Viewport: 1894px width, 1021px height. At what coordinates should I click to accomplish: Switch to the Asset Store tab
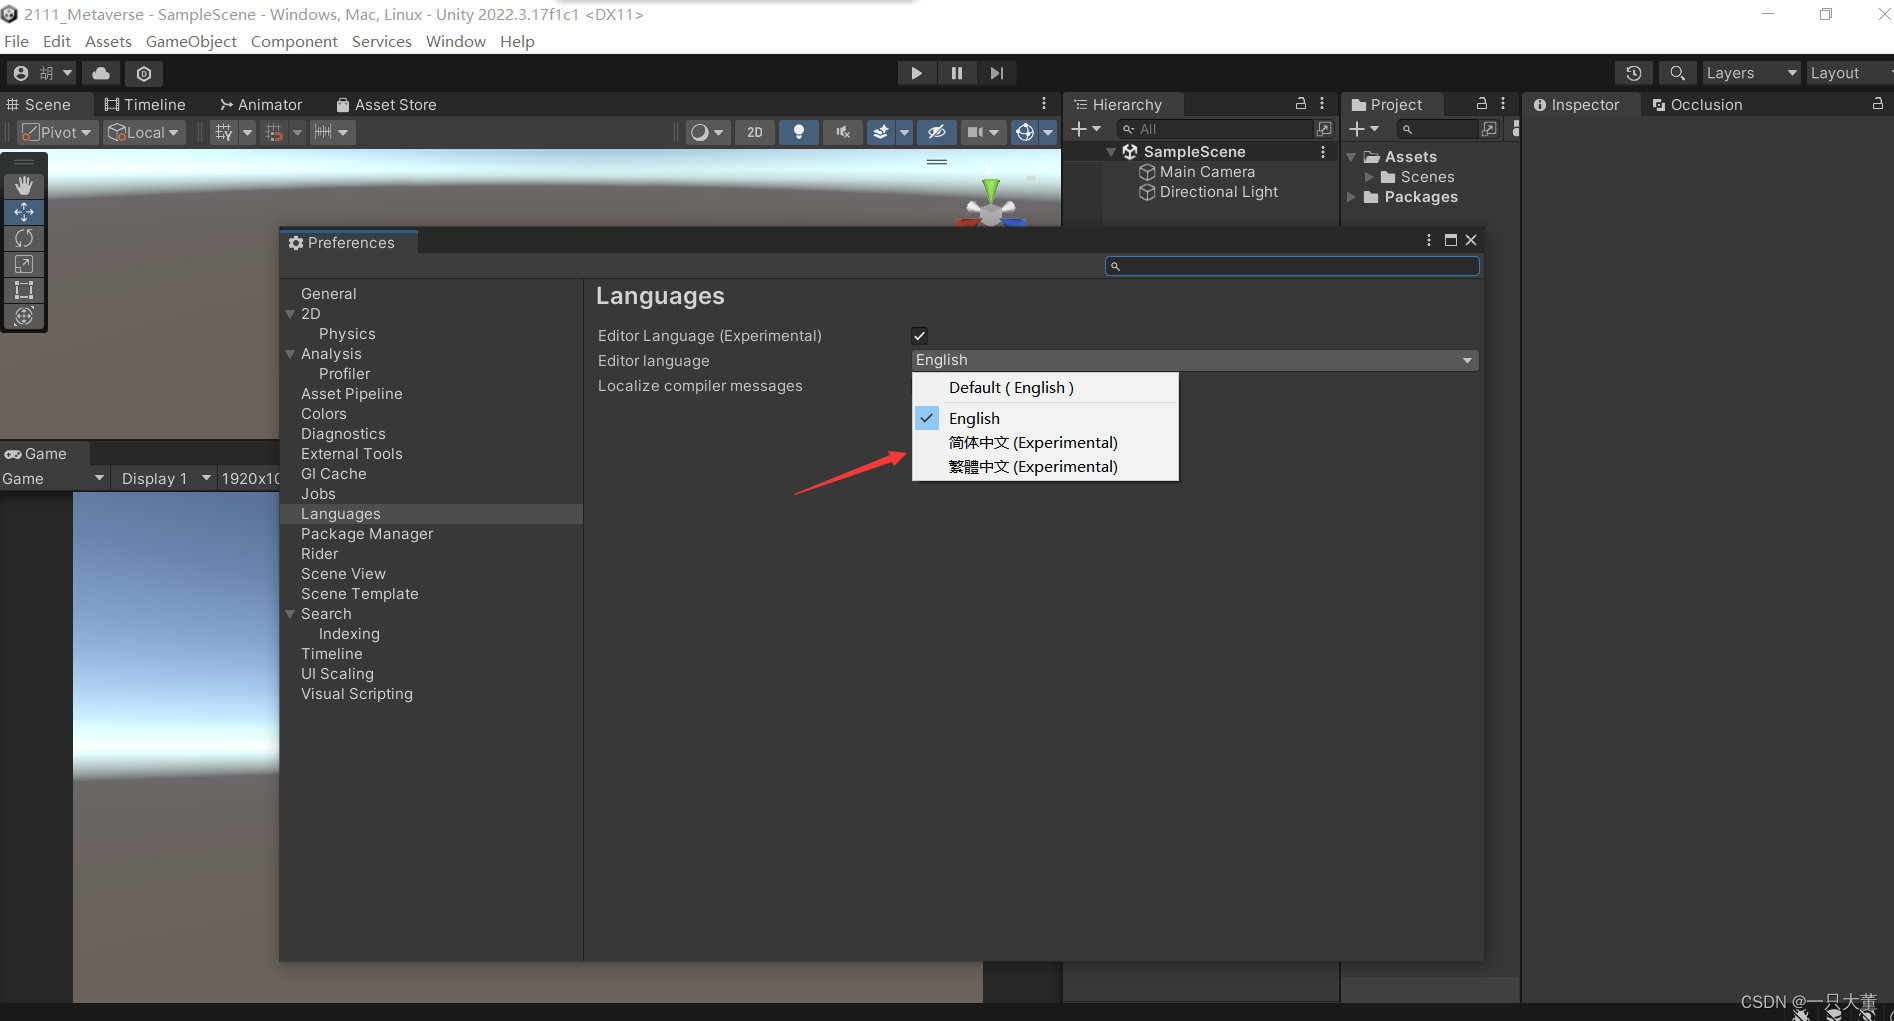tap(386, 104)
